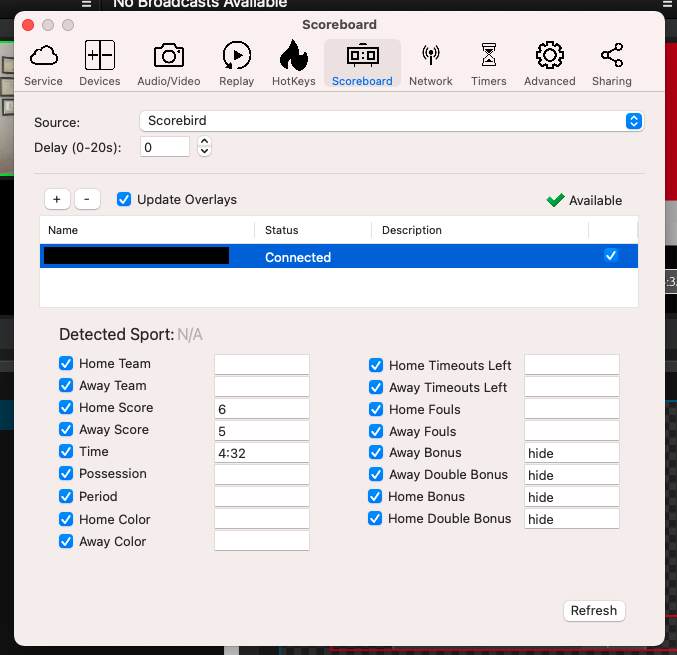Open the Timers hourglass pane
Viewport: 677px width, 655px height.
488,63
